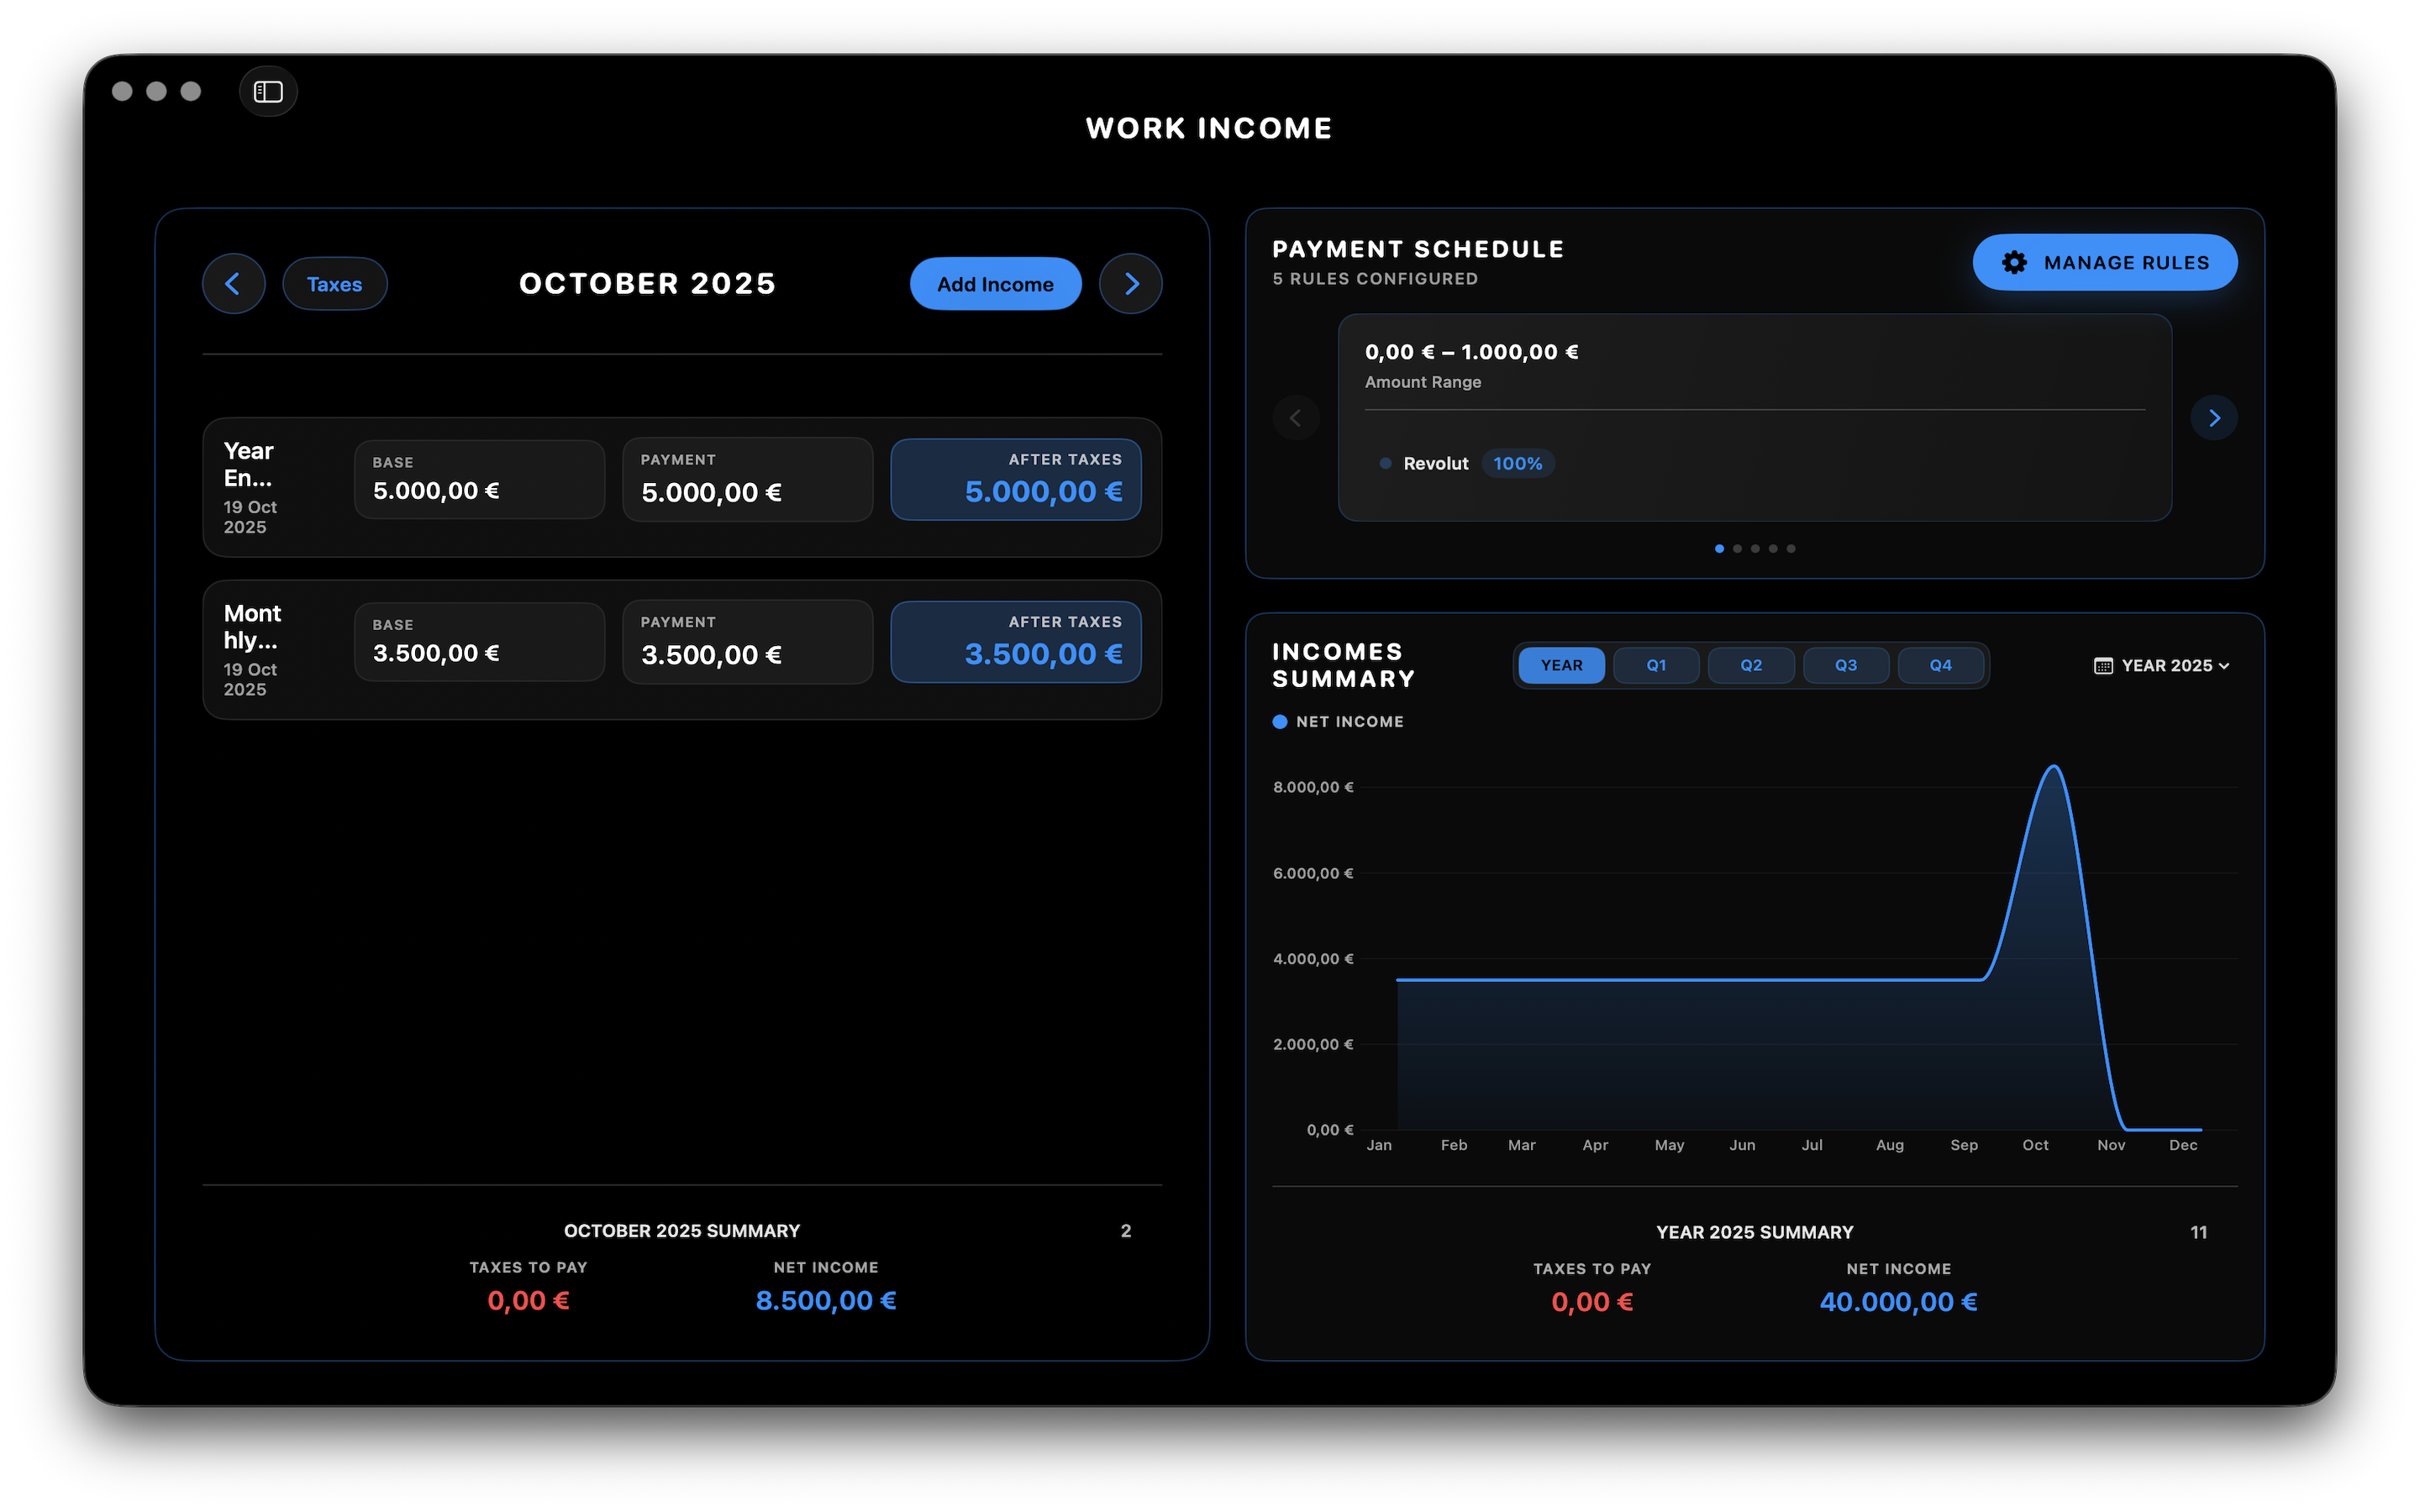Enable the Q2 quarter filter

(1751, 665)
